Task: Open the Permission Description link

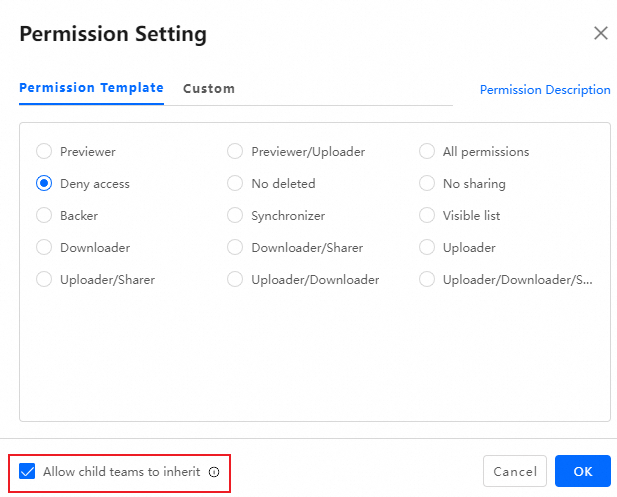Action: (545, 90)
